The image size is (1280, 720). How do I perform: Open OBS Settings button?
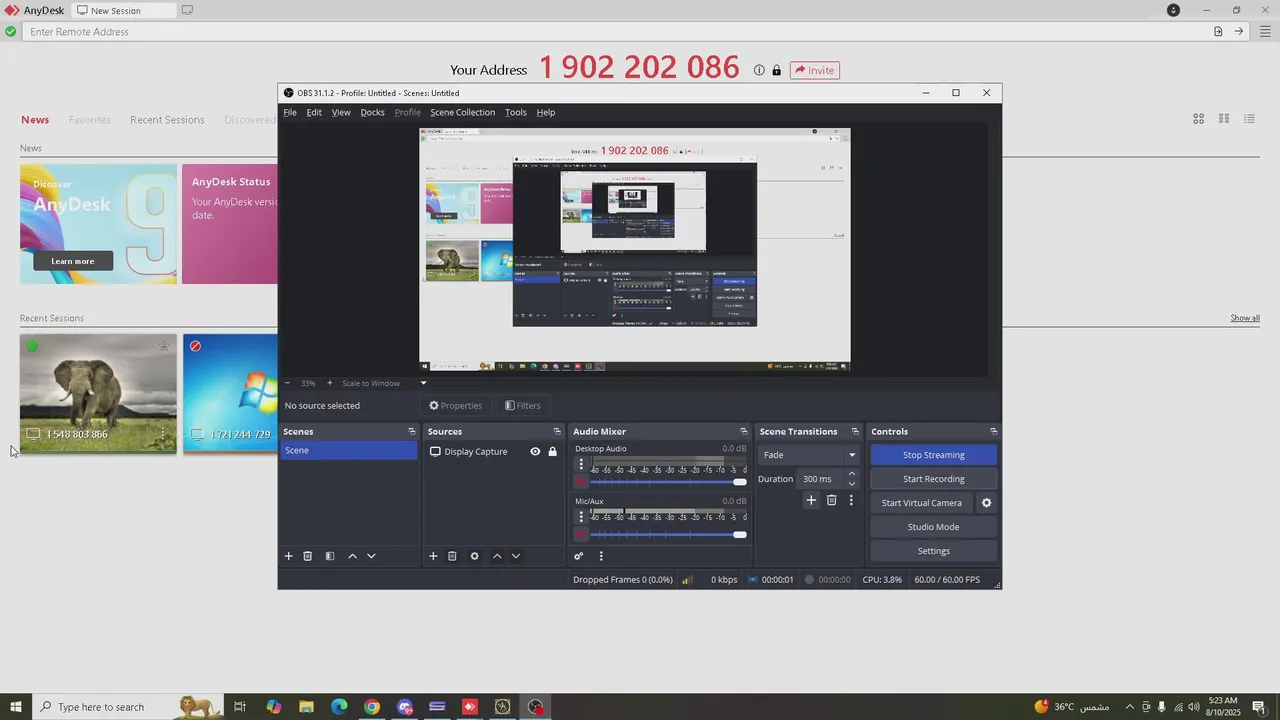pyautogui.click(x=933, y=551)
